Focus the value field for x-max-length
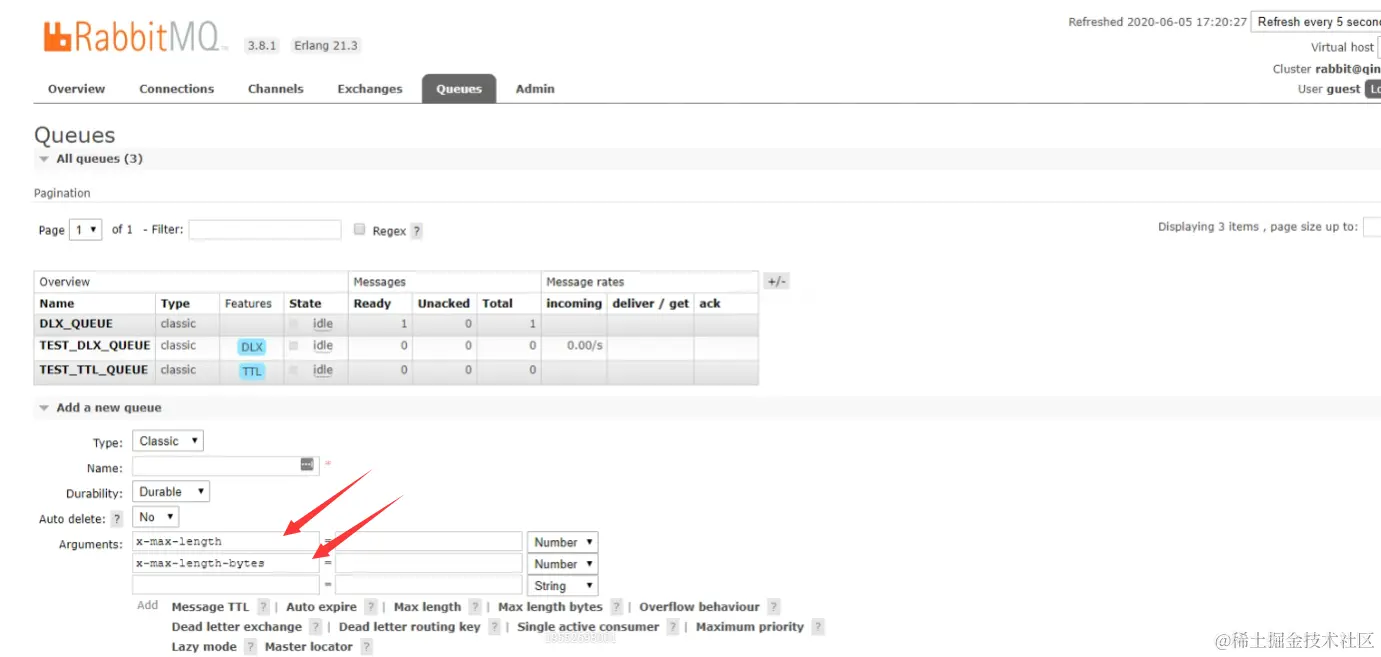The width and height of the screenshot is (1381, 657). click(x=429, y=542)
